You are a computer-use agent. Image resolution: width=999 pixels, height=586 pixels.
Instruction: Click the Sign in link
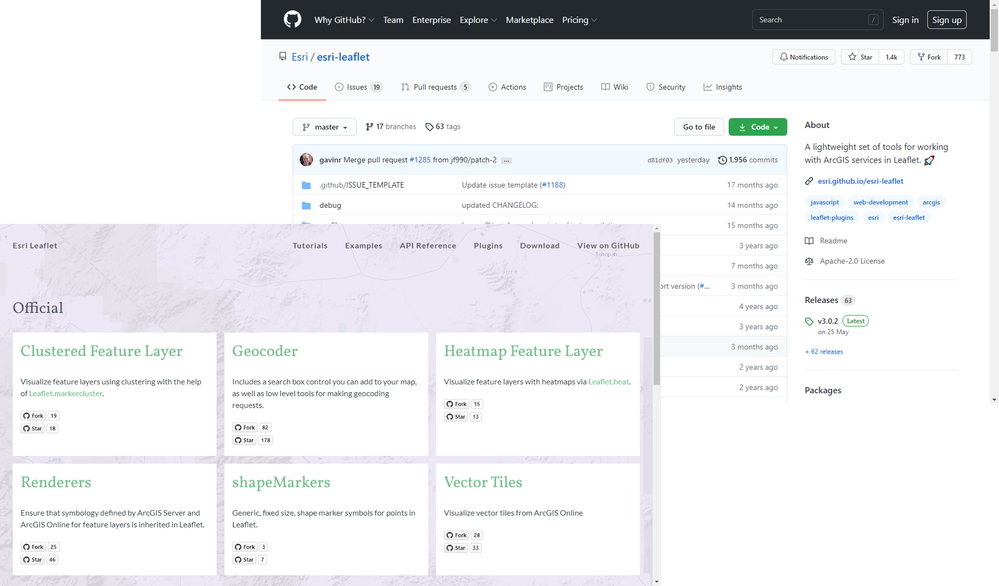pos(905,20)
